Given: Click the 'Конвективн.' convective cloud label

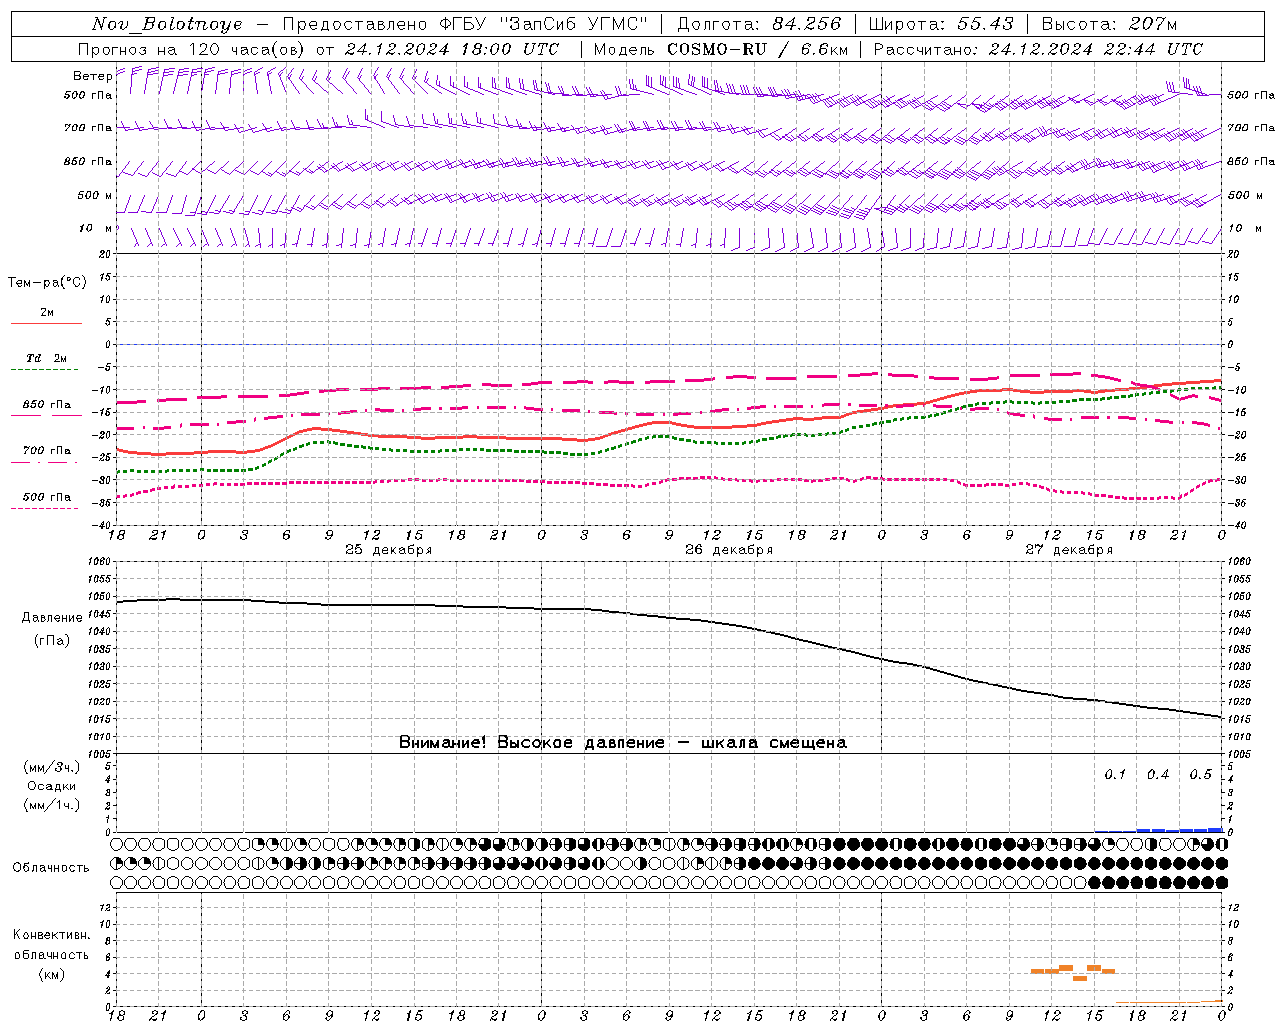Looking at the screenshot, I should pos(52,935).
